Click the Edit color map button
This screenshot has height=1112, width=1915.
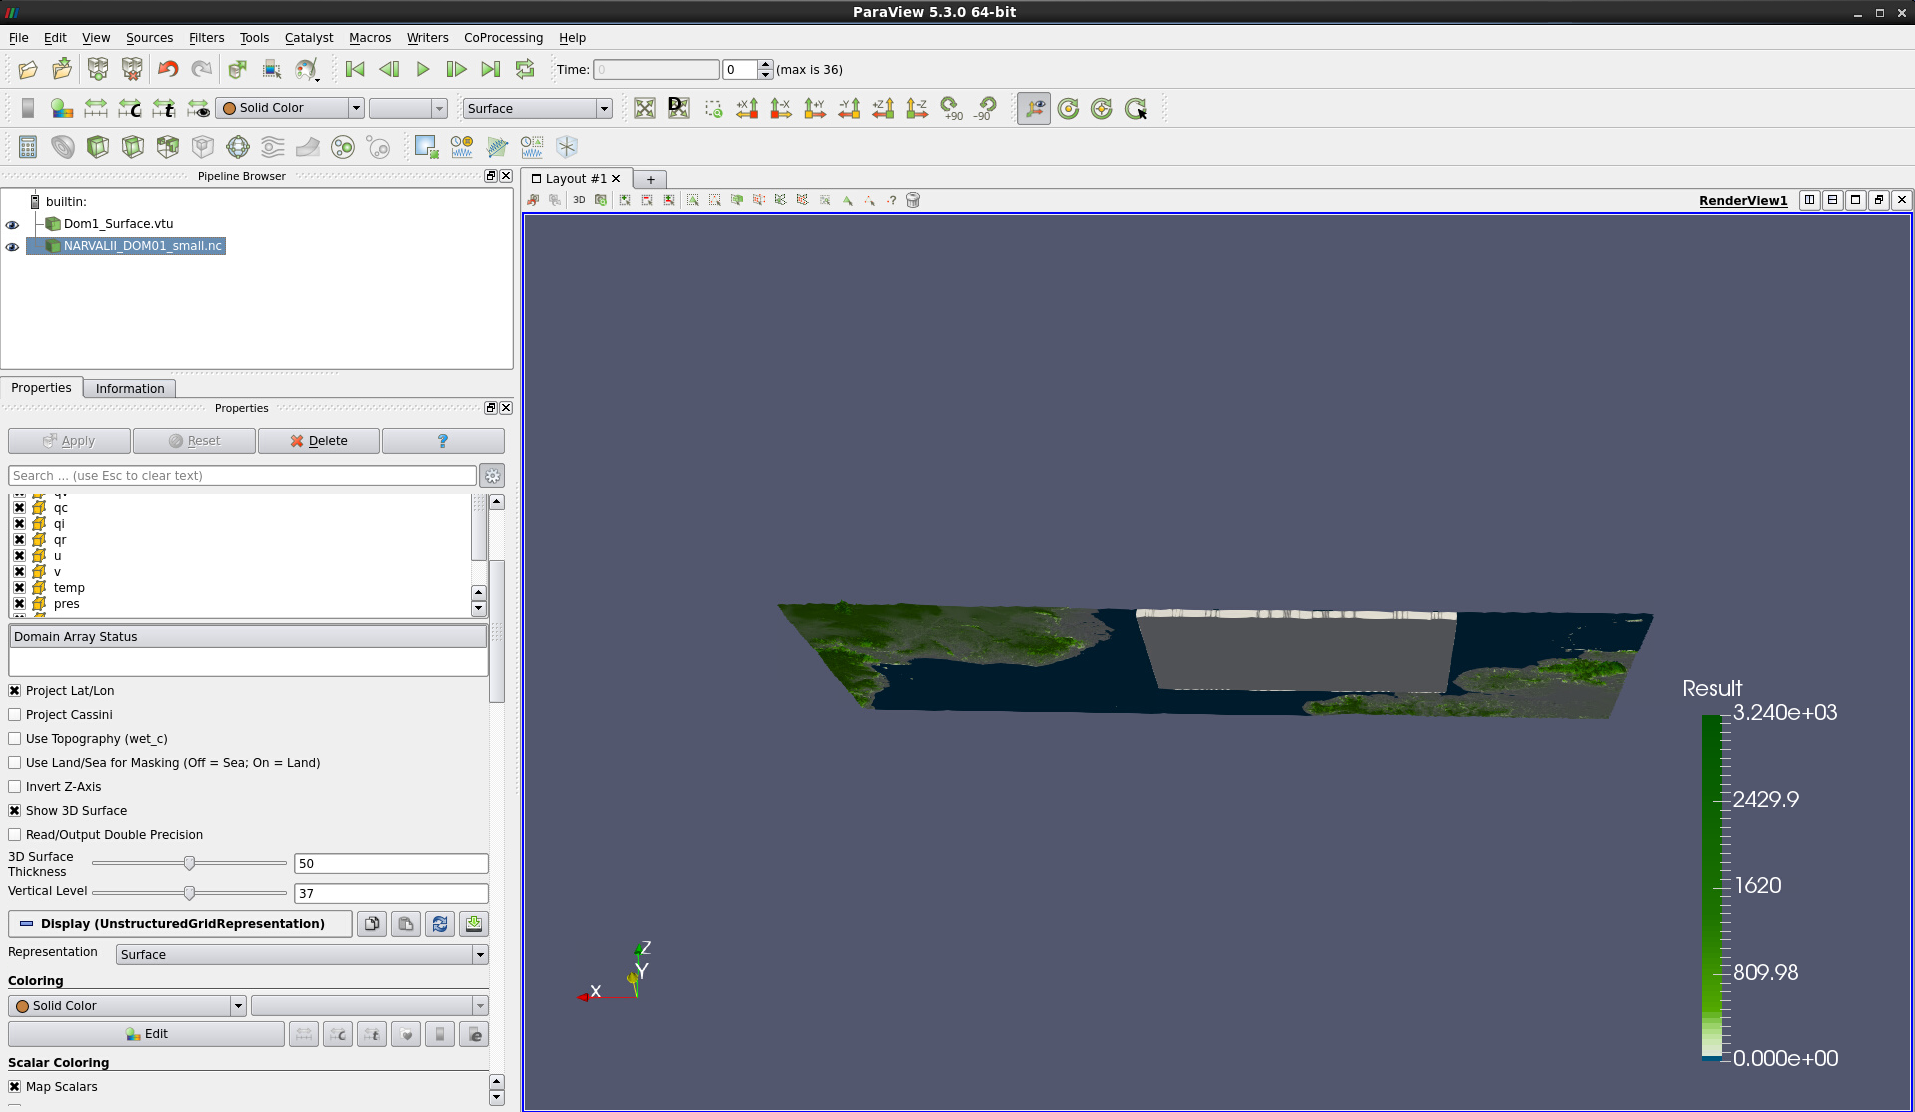[x=146, y=1034]
